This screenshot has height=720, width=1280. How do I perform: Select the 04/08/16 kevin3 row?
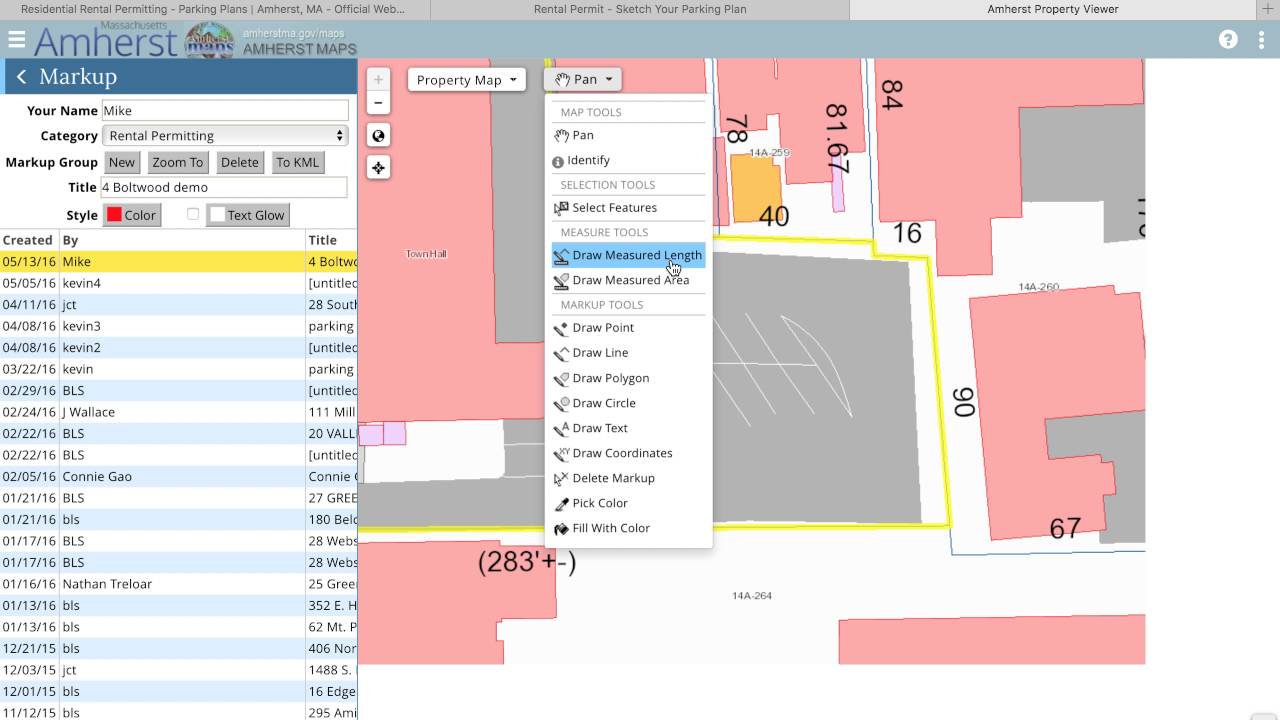point(178,326)
